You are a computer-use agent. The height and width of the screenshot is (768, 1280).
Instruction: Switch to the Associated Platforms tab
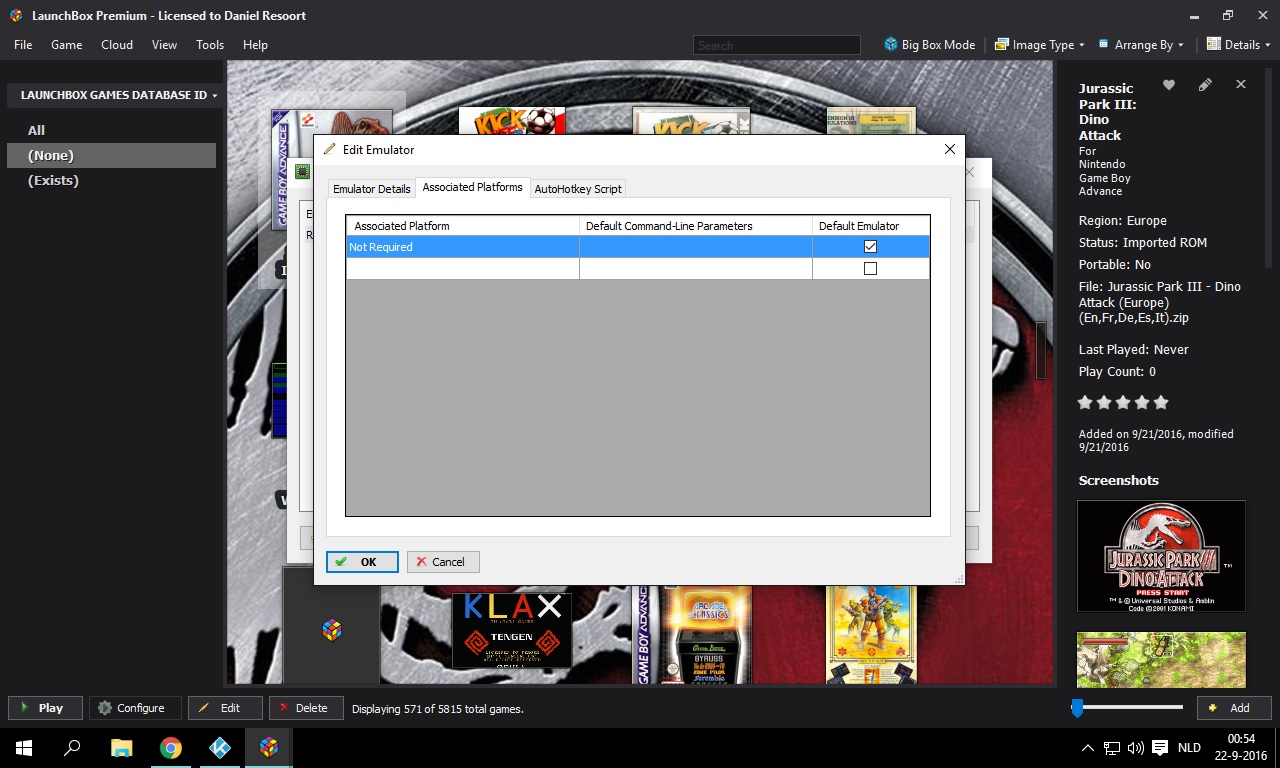pos(472,187)
